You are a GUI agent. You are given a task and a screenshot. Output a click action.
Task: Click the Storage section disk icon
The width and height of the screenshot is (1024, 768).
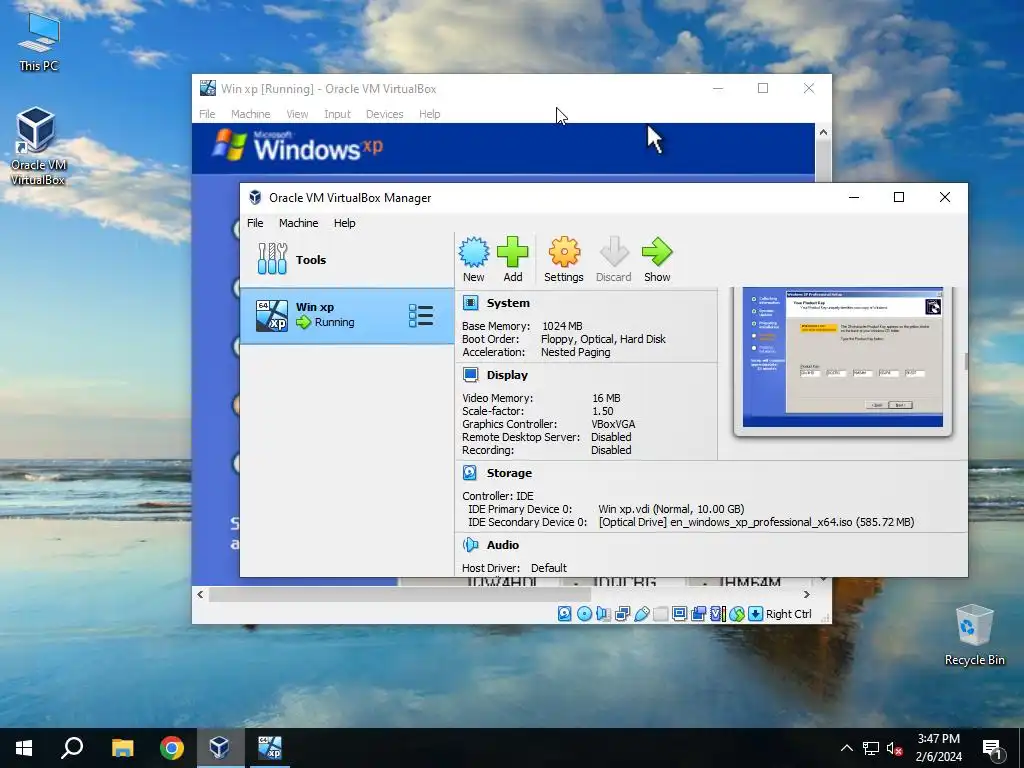tap(470, 472)
